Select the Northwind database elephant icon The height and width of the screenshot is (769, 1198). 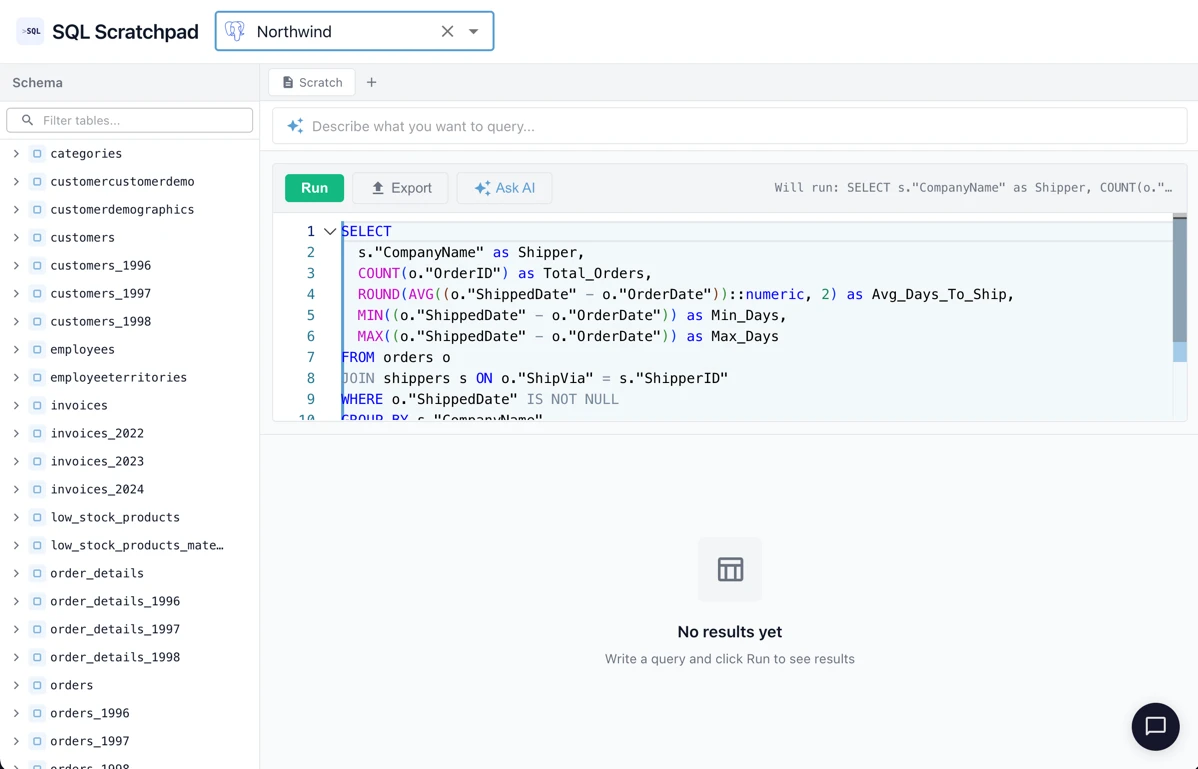[x=234, y=31]
